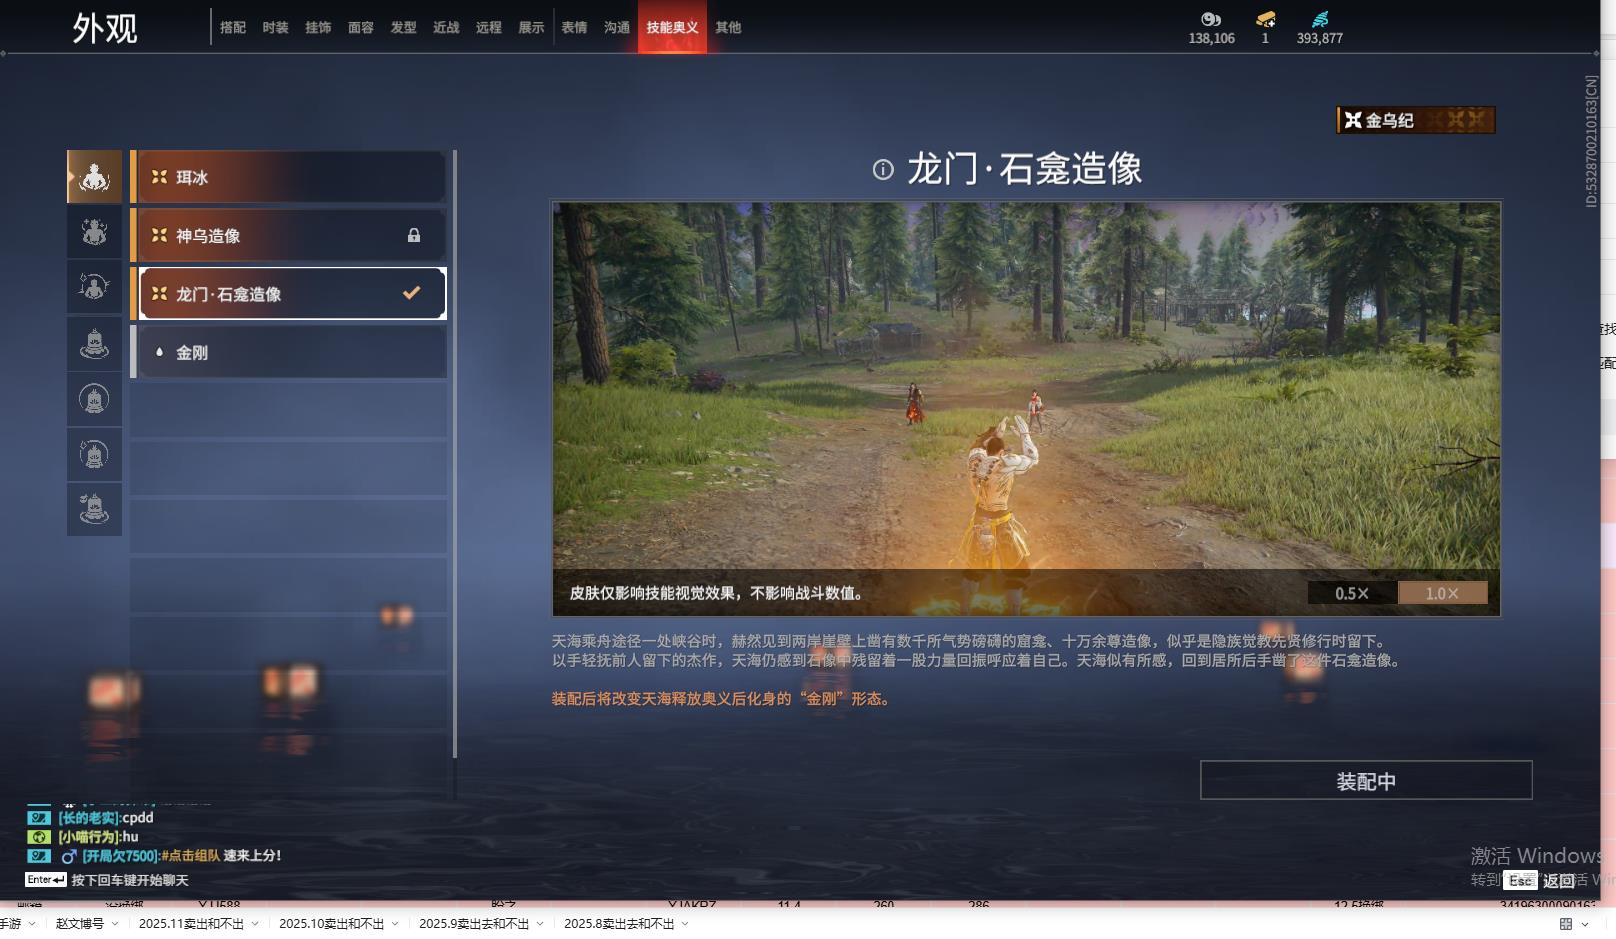Image resolution: width=1616 pixels, height=939 pixels.
Task: Click the Enter key icon to start chat
Action: coord(46,880)
